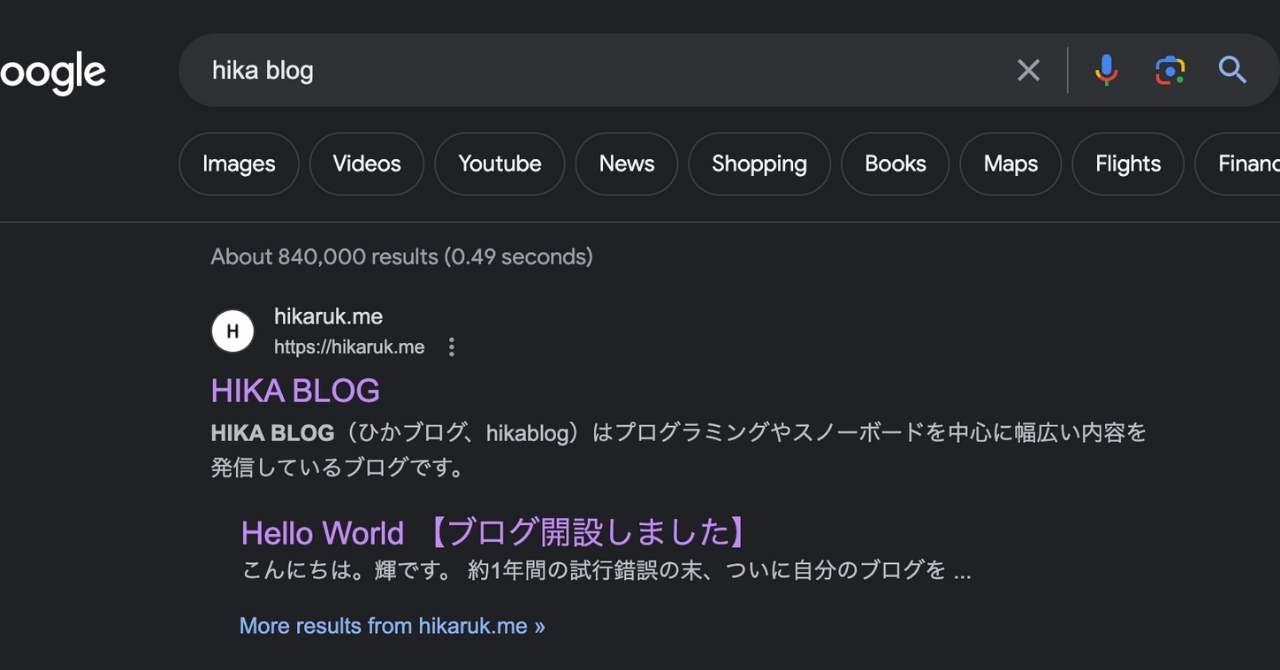Open the HIKA BLOG result title
Screen dimensions: 1280x670
pos(295,390)
